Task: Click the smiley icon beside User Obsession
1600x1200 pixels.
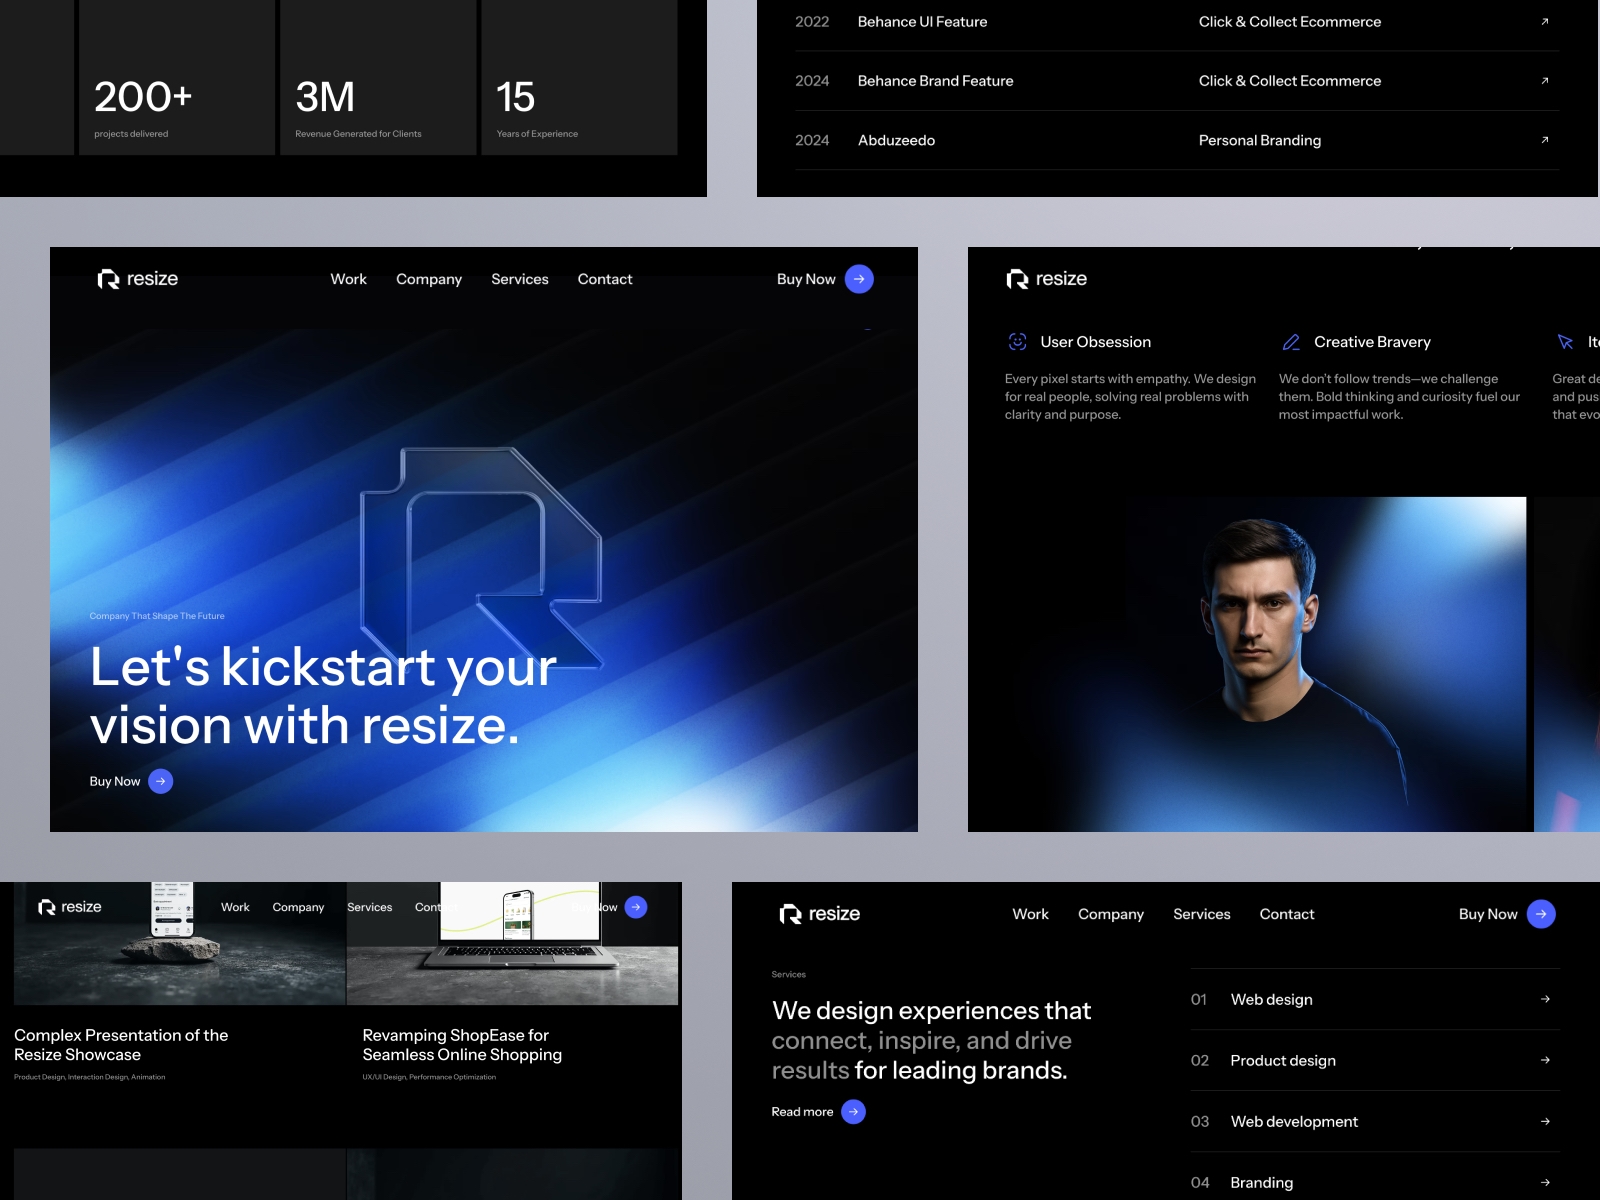Action: click(1016, 341)
